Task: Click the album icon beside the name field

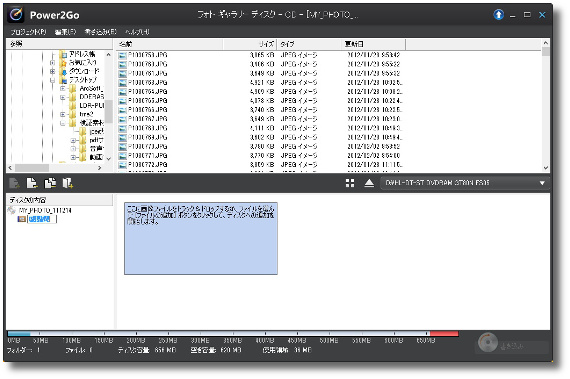Action: 21,219
